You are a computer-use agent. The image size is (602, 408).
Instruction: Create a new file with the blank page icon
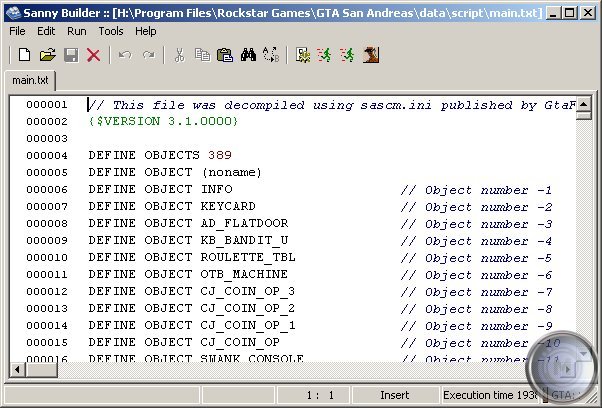[25, 55]
